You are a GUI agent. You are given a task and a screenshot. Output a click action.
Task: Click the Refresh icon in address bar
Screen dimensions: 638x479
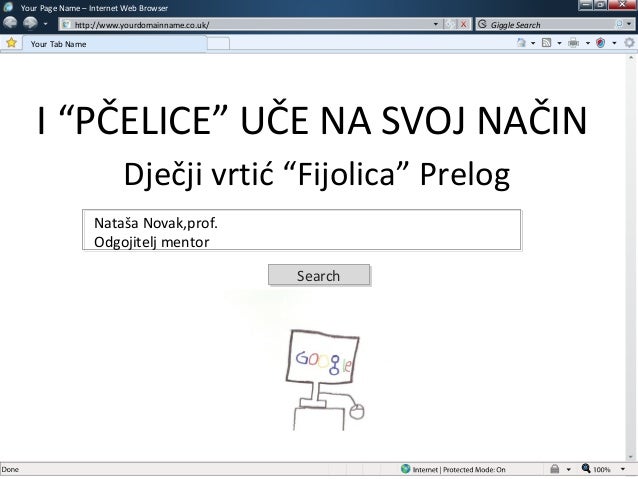(x=450, y=24)
